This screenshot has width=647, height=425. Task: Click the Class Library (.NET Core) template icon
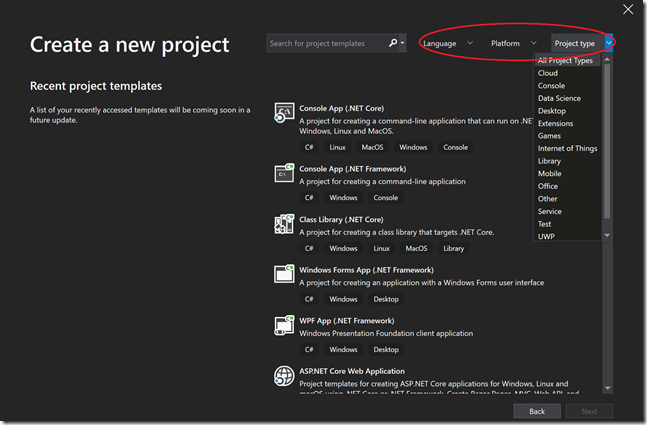pyautogui.click(x=284, y=224)
